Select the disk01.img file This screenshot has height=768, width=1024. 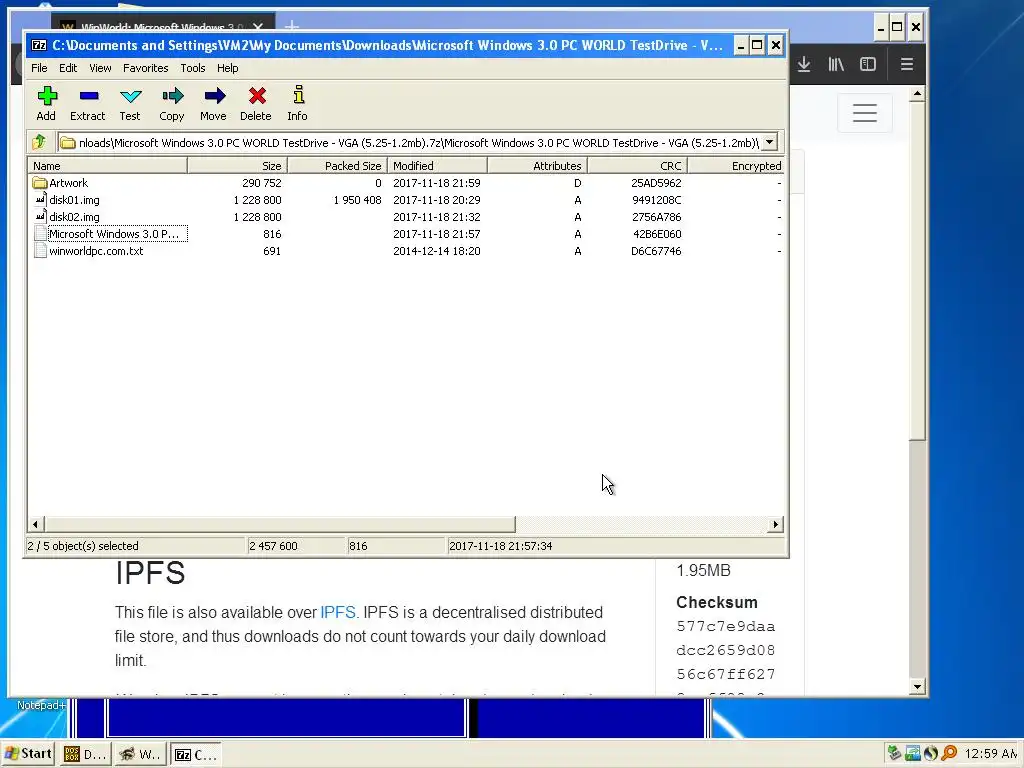pyautogui.click(x=74, y=200)
